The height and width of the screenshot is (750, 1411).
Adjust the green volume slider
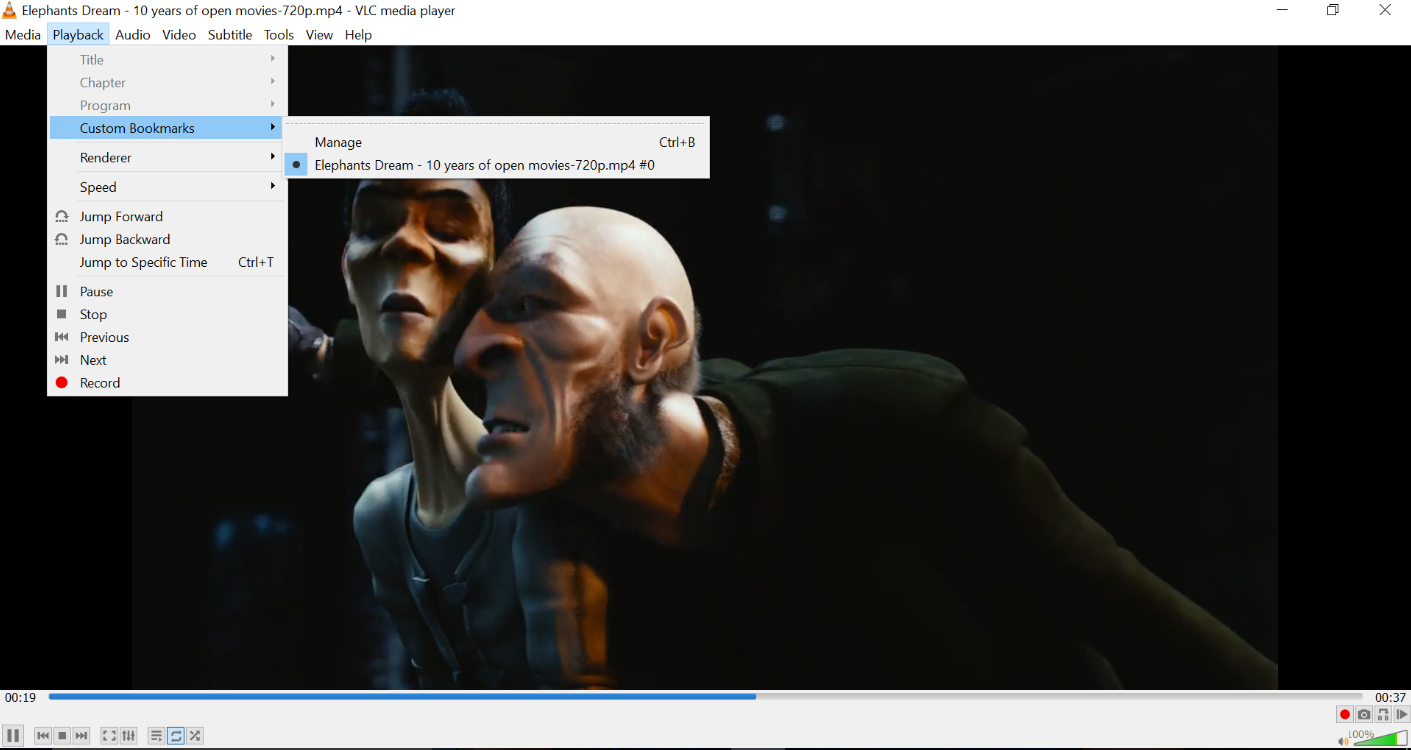(x=1381, y=738)
